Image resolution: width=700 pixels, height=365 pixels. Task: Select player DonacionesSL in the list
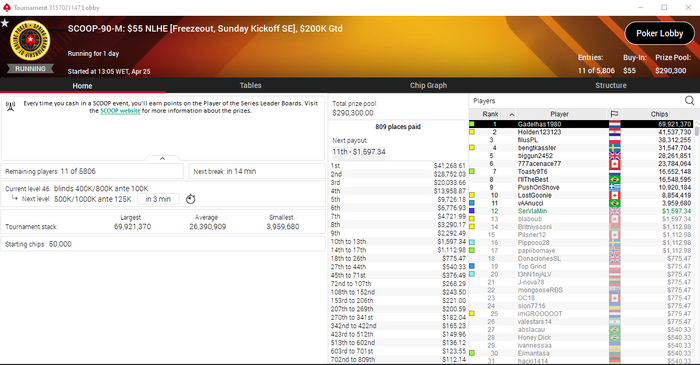tap(581, 258)
